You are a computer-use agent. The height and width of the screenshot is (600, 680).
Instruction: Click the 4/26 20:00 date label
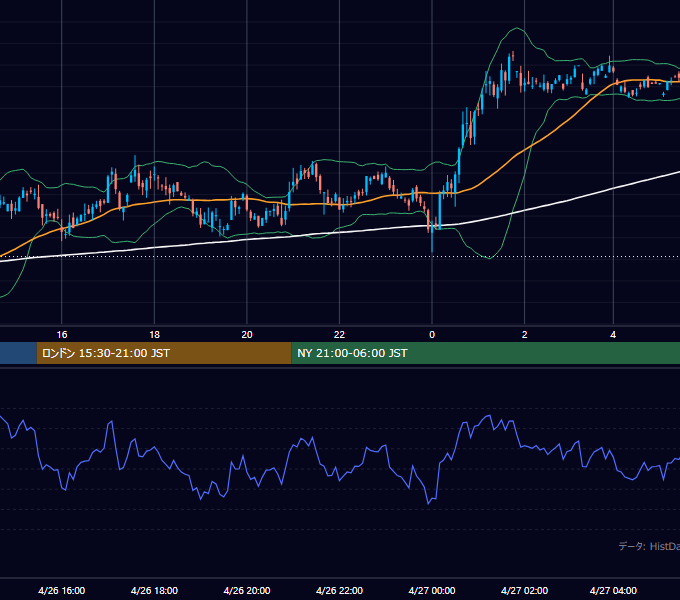247,590
